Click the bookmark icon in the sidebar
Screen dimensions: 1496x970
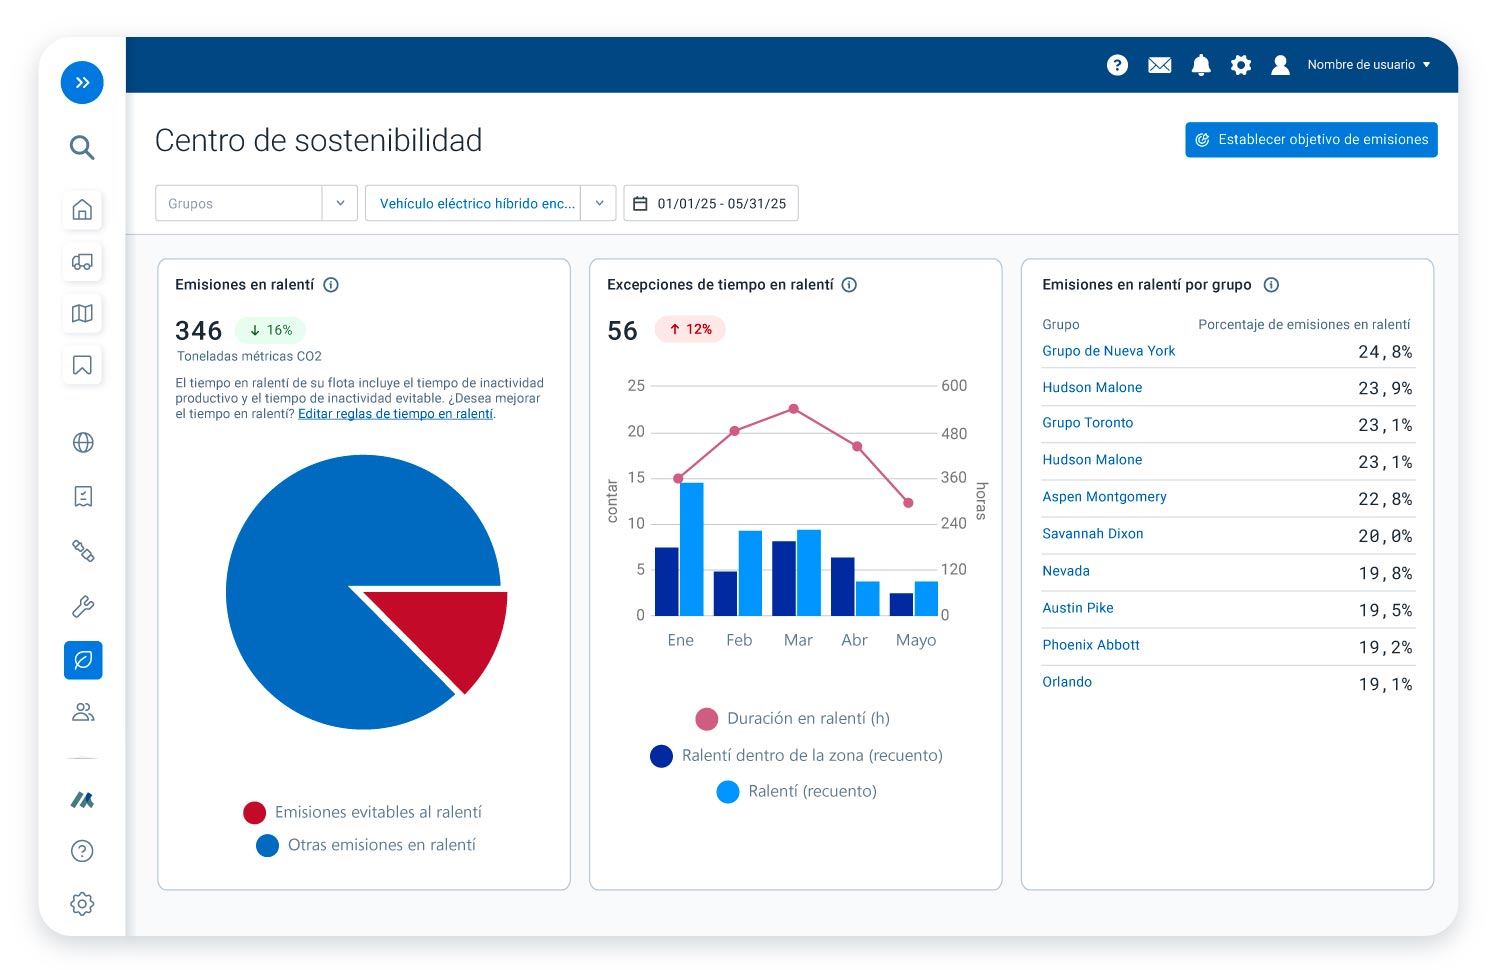click(82, 366)
